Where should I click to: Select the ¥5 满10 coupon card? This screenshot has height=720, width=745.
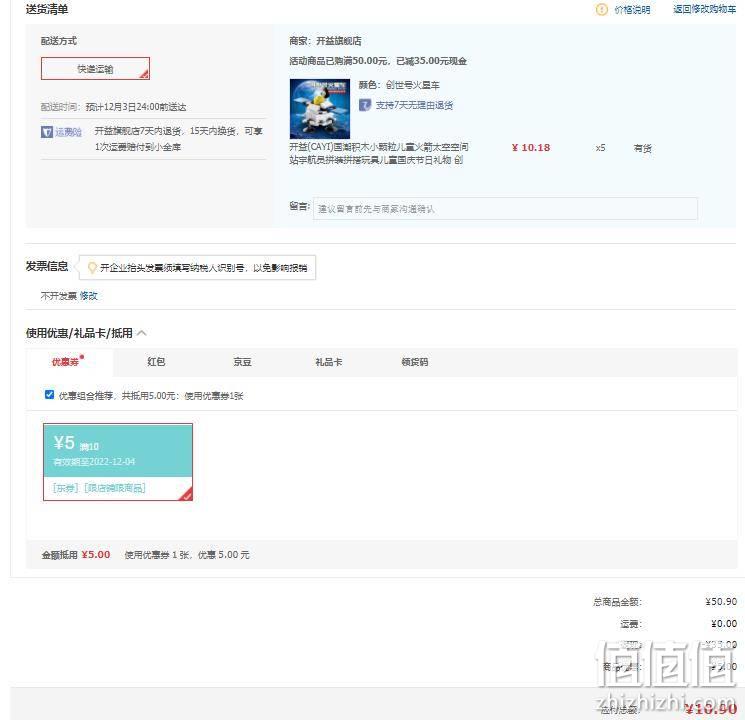click(x=118, y=462)
